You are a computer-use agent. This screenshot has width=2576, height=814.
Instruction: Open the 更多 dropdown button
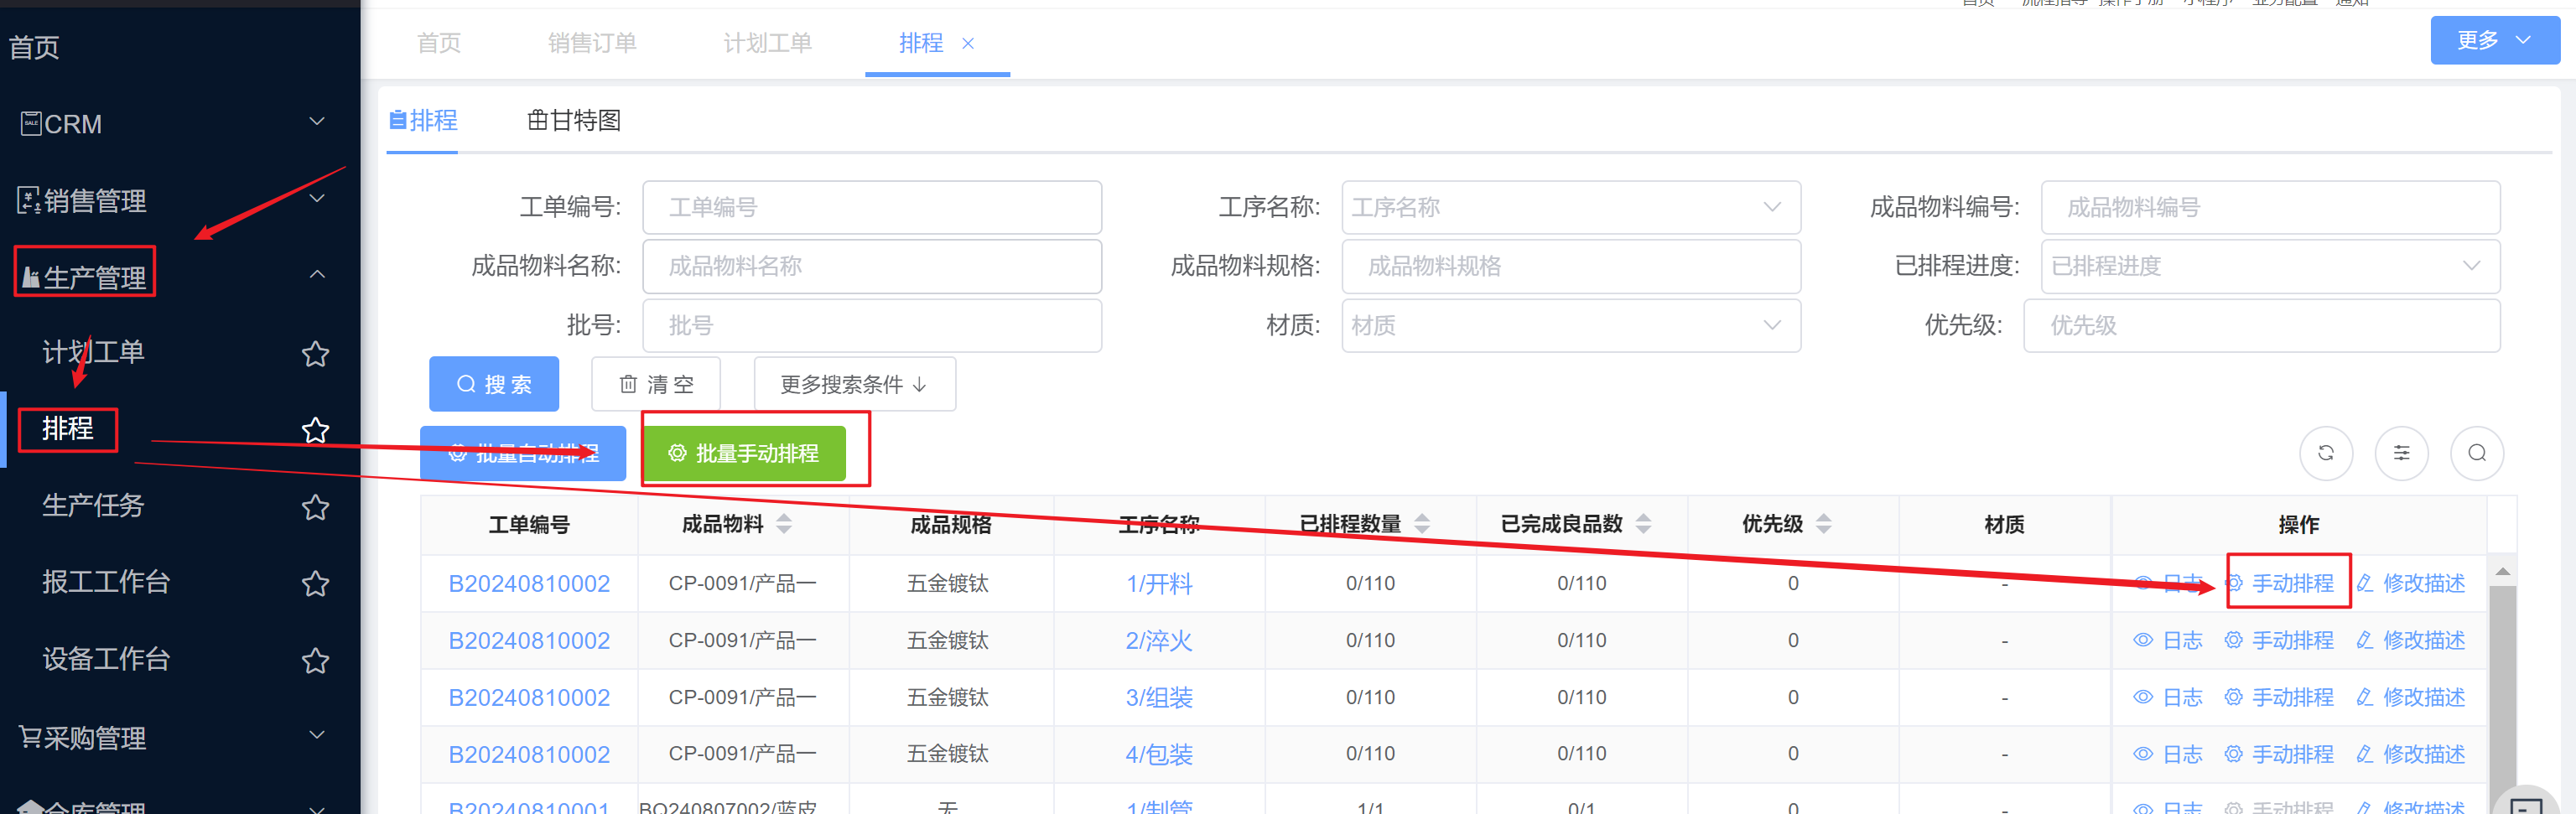(2494, 40)
